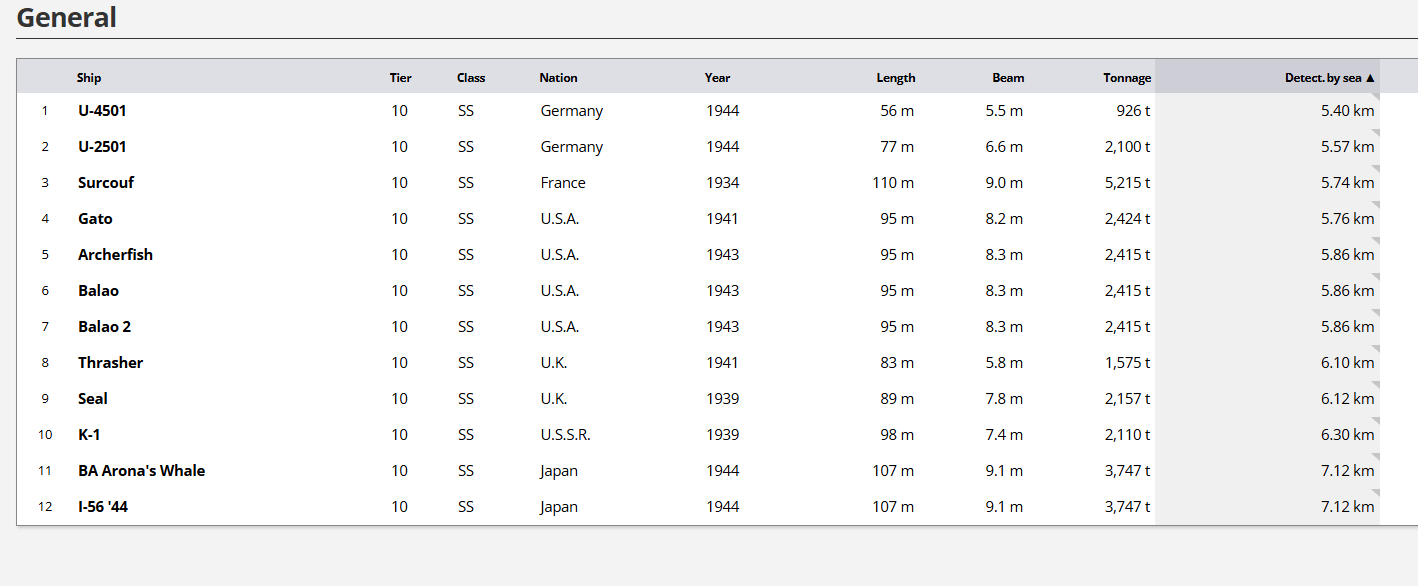This screenshot has width=1418, height=586.
Task: Sort by Length column header
Action: (x=895, y=78)
